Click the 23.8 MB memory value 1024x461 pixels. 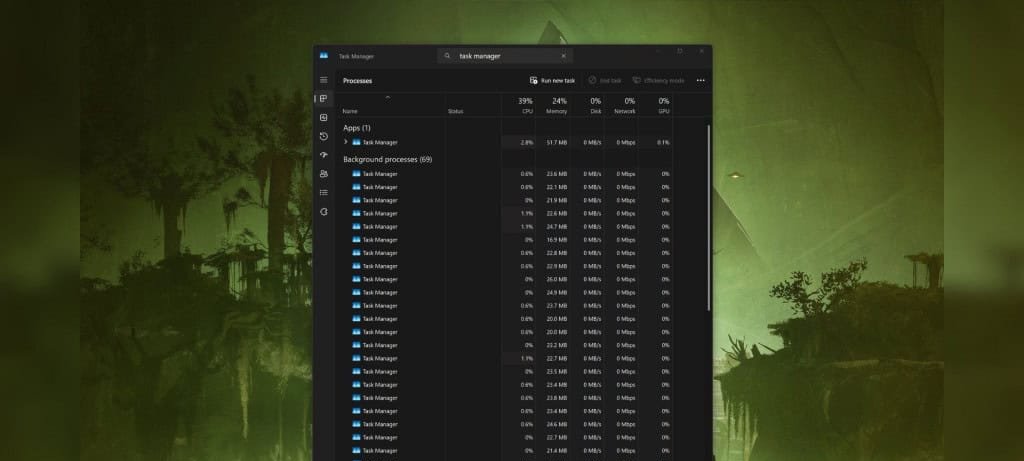point(557,398)
